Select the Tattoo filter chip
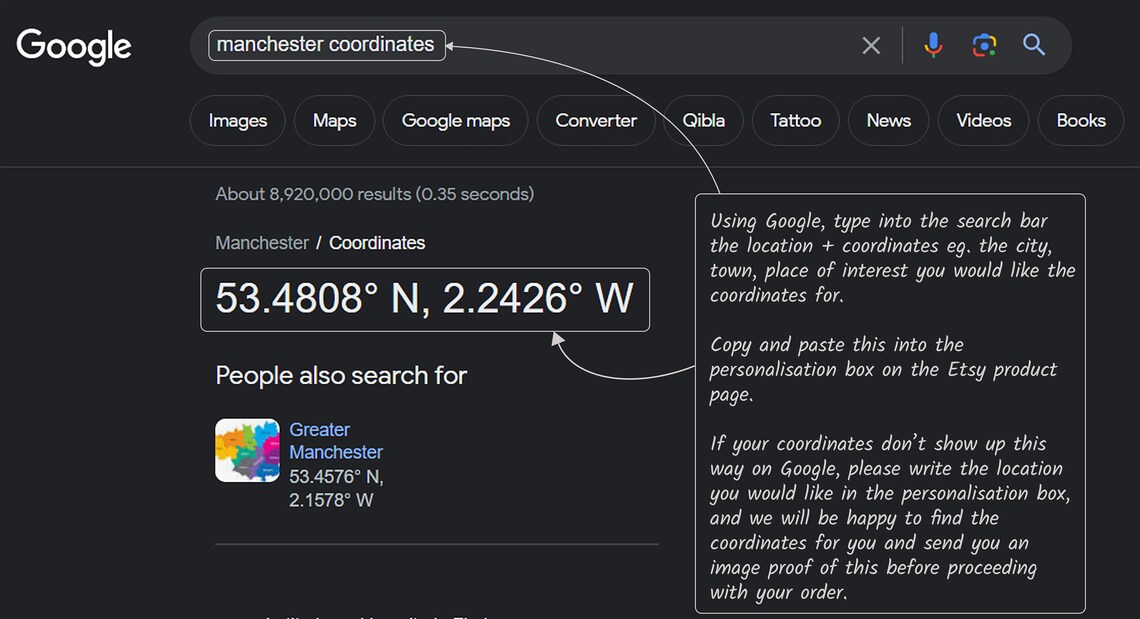This screenshot has width=1140, height=619. (795, 121)
